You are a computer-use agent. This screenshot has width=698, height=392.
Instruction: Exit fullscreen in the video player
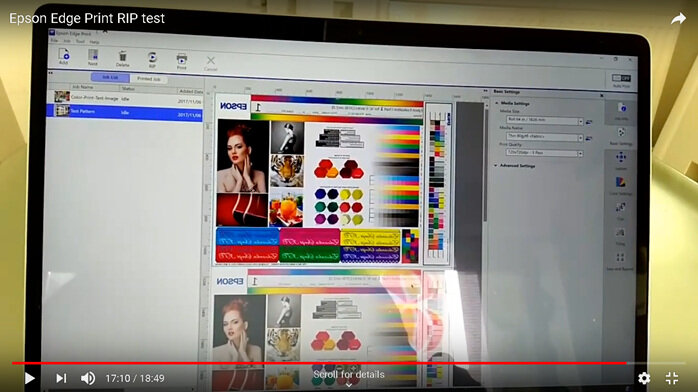point(672,378)
